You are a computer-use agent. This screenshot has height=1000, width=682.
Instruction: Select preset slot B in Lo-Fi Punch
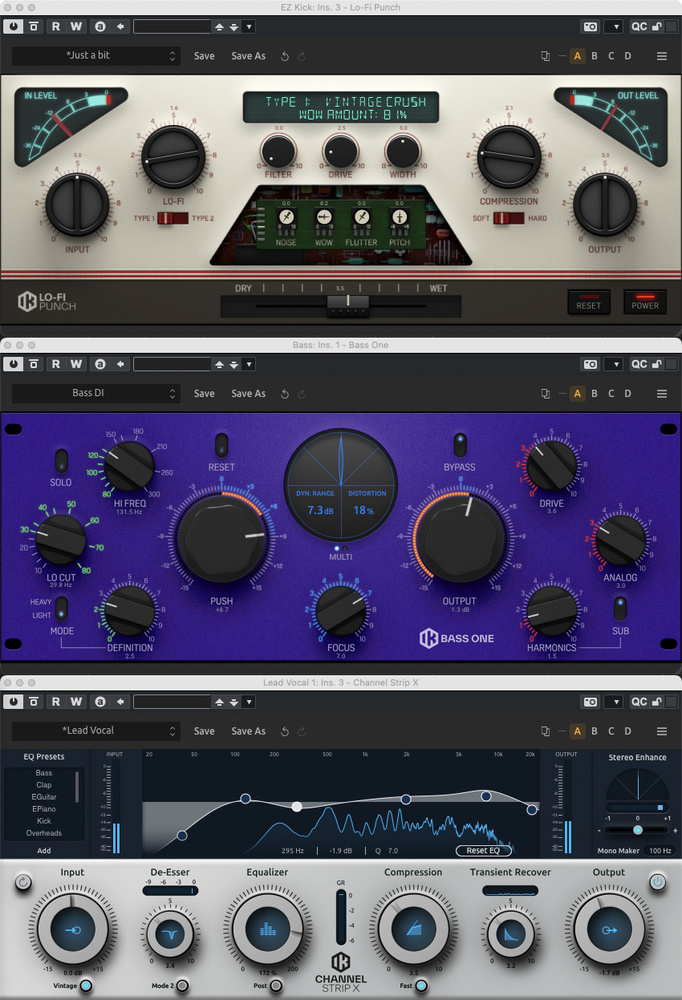click(x=594, y=56)
